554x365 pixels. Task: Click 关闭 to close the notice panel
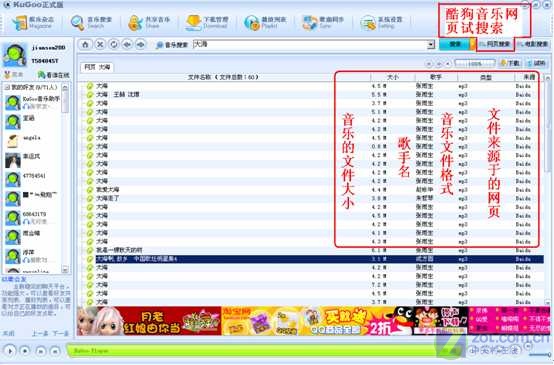8,334
